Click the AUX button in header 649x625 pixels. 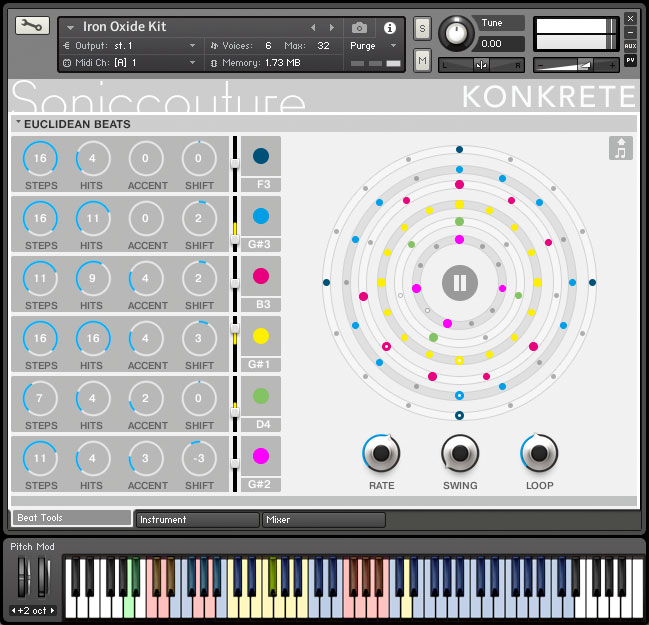click(630, 46)
